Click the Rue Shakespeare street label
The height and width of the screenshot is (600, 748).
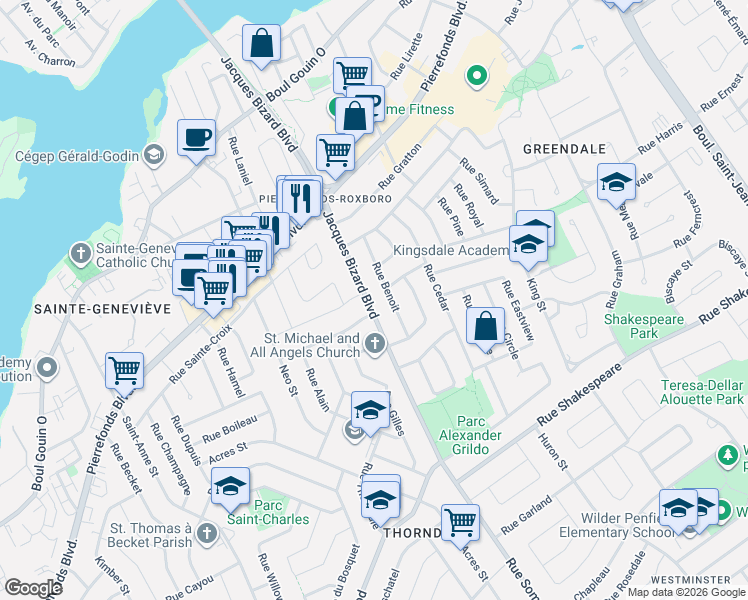580,394
